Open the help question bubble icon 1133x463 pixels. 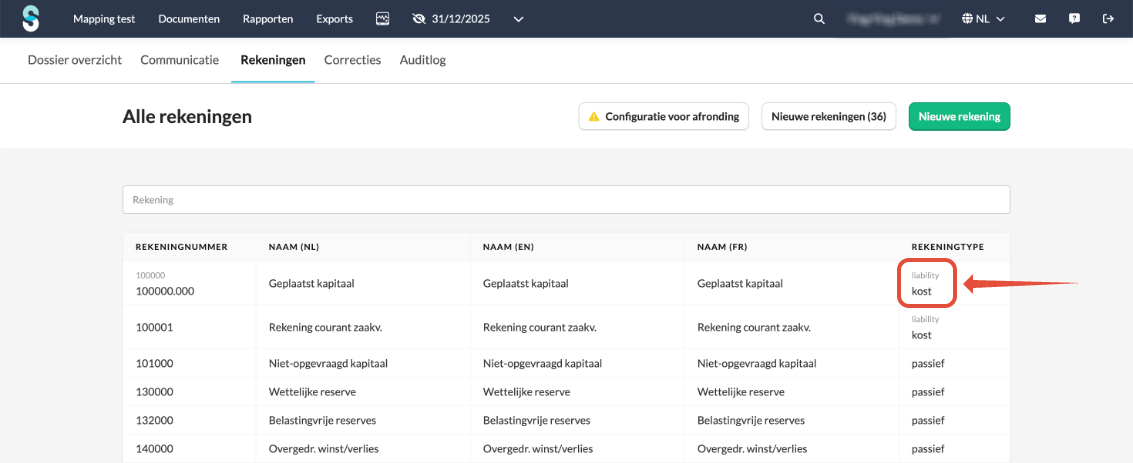pyautogui.click(x=1074, y=19)
